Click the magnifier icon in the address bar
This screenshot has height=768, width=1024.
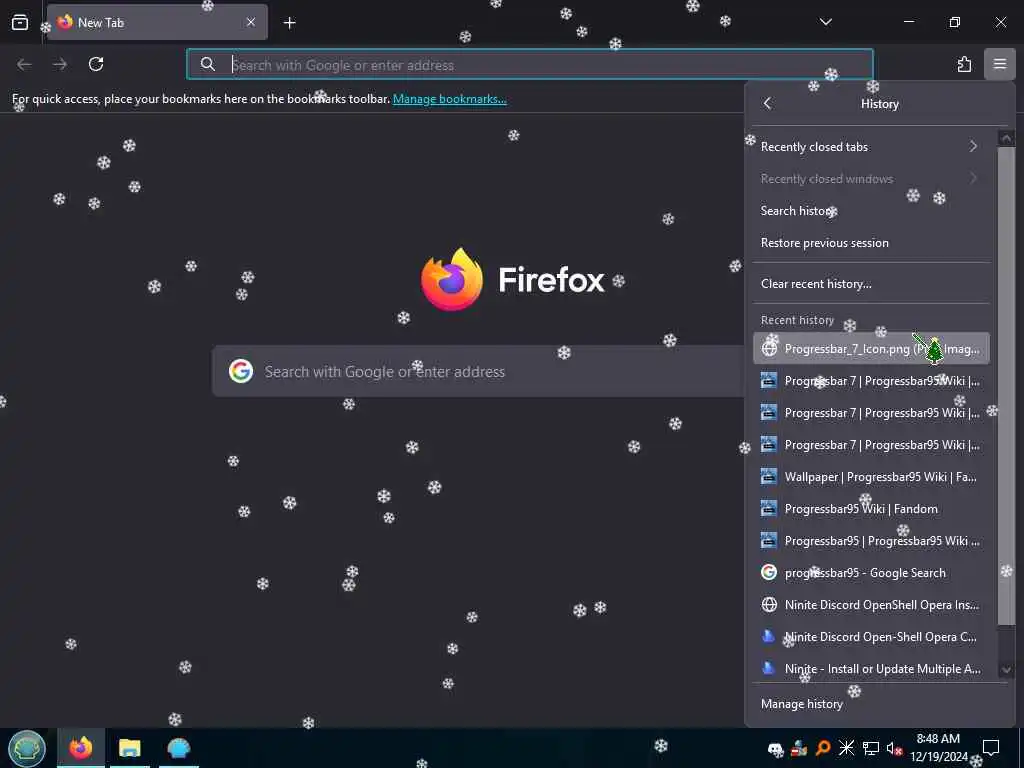(x=208, y=64)
